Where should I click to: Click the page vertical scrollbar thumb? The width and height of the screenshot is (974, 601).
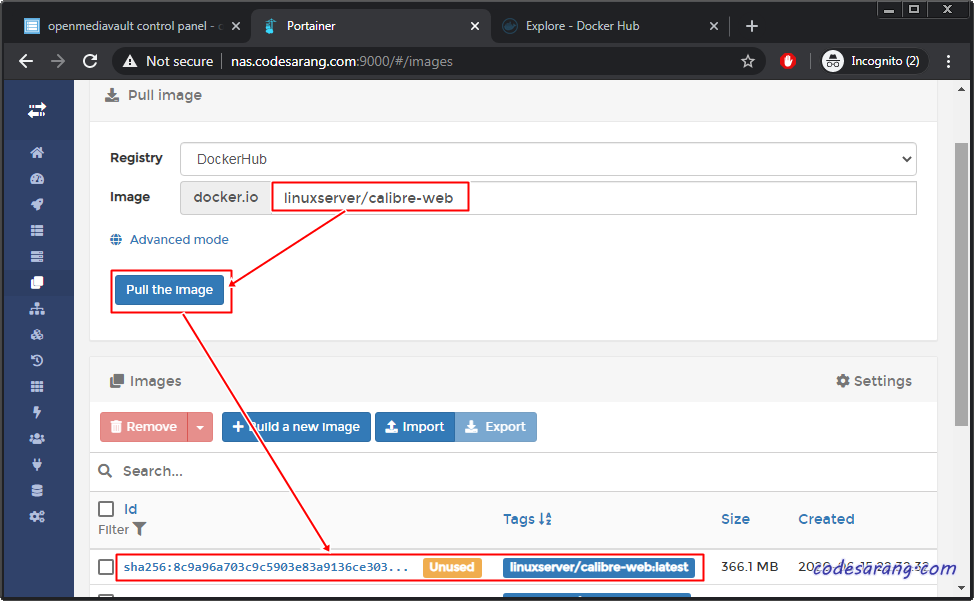[x=961, y=284]
